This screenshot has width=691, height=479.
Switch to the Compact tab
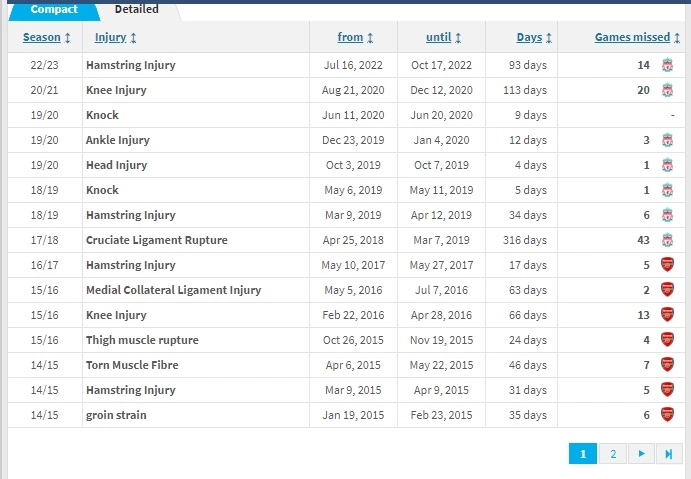53,10
